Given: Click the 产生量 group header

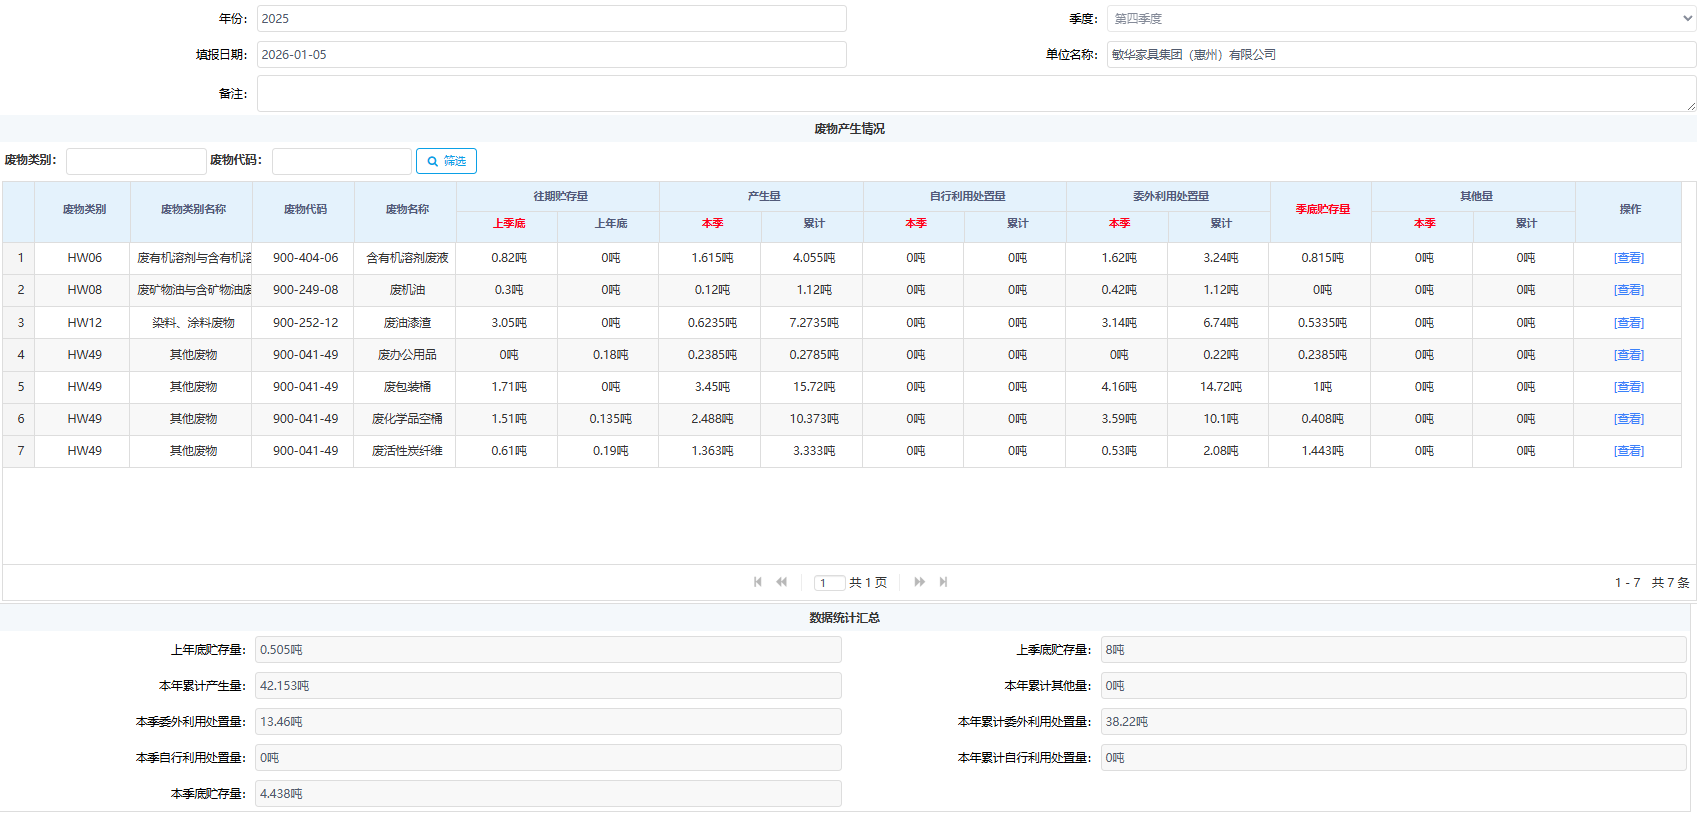Looking at the screenshot, I should click(x=764, y=197).
